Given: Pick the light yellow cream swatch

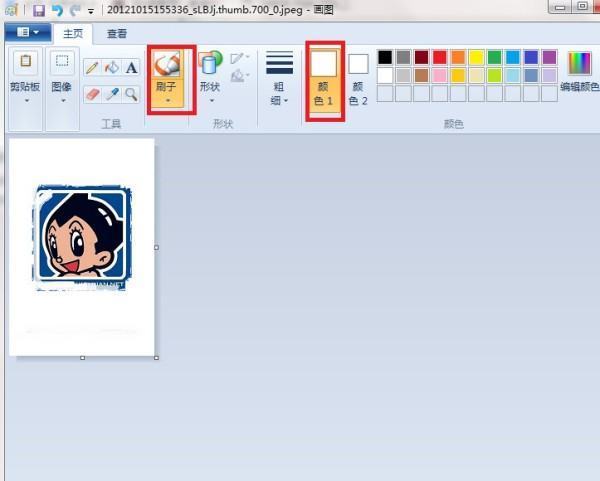Looking at the screenshot, I should (x=476, y=76).
